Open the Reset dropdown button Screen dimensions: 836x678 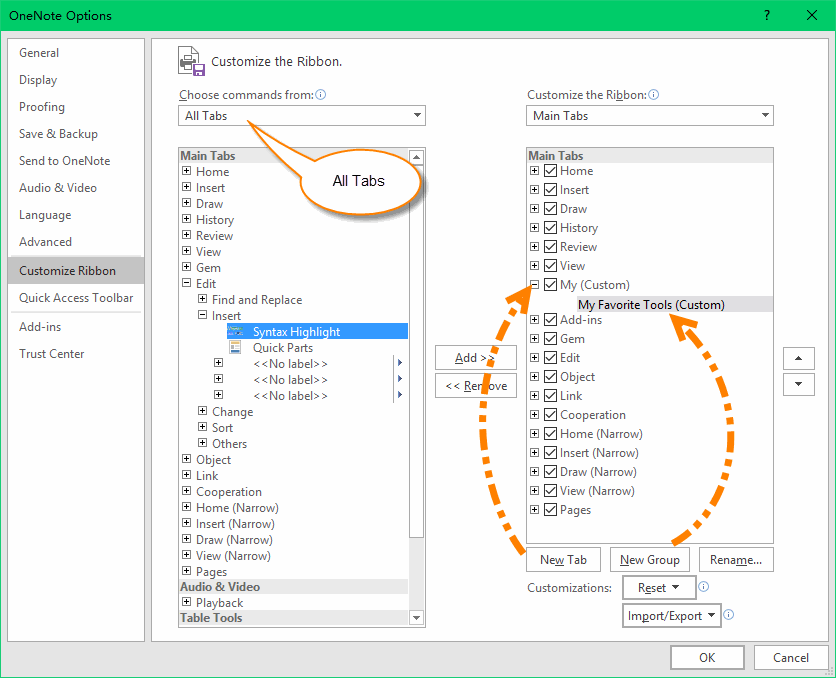(x=659, y=587)
